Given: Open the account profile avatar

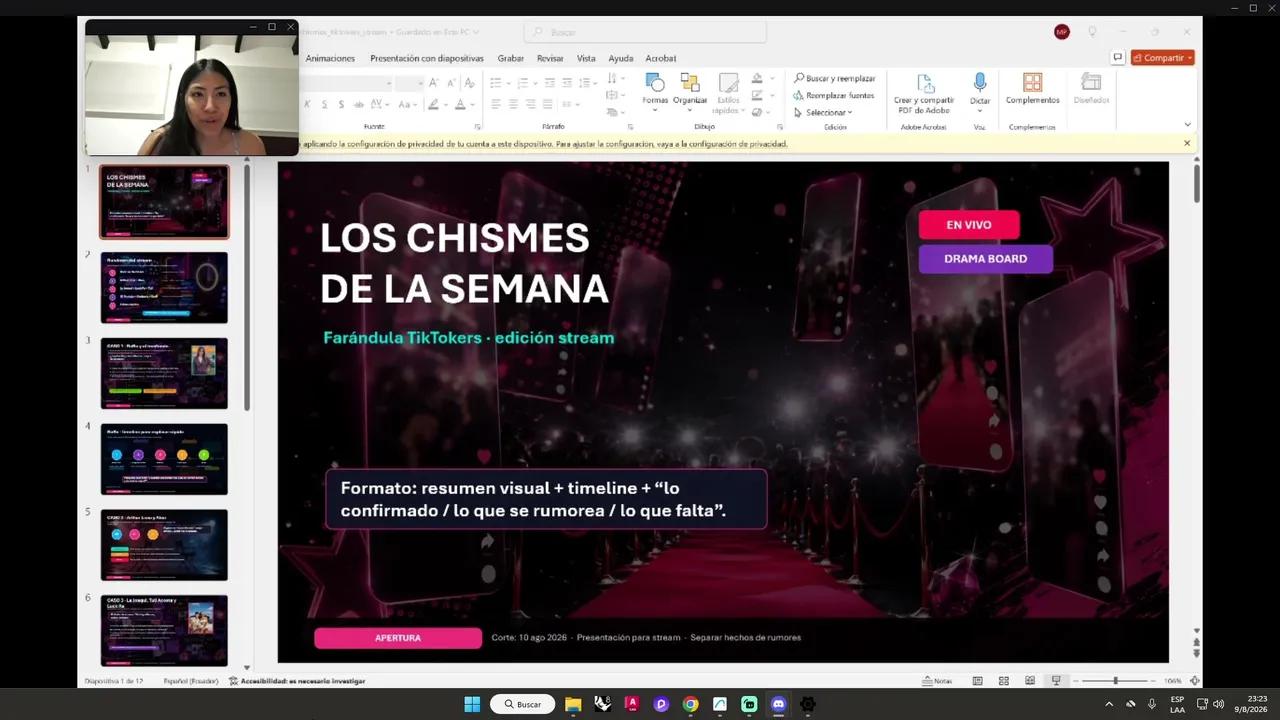Looking at the screenshot, I should click(1062, 32).
